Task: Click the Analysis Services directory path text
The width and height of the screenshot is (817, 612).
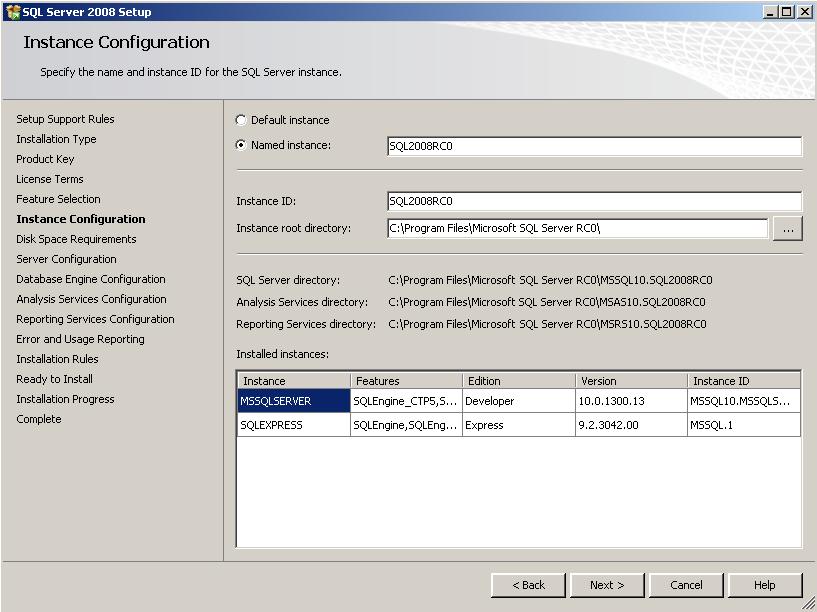Action: 547,302
